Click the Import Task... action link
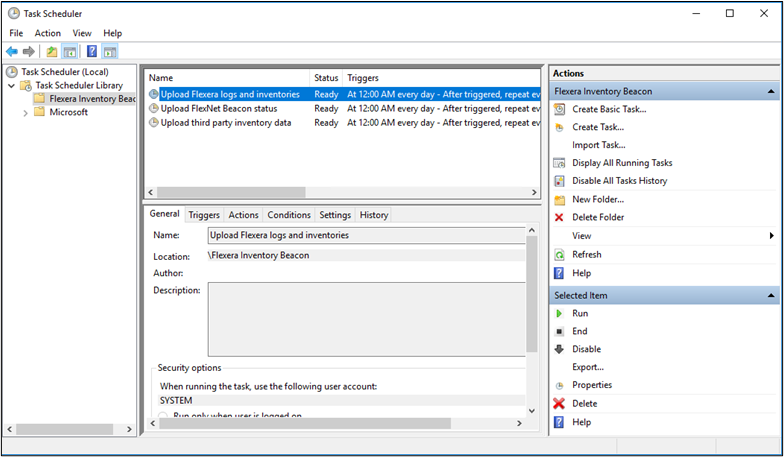 point(599,145)
